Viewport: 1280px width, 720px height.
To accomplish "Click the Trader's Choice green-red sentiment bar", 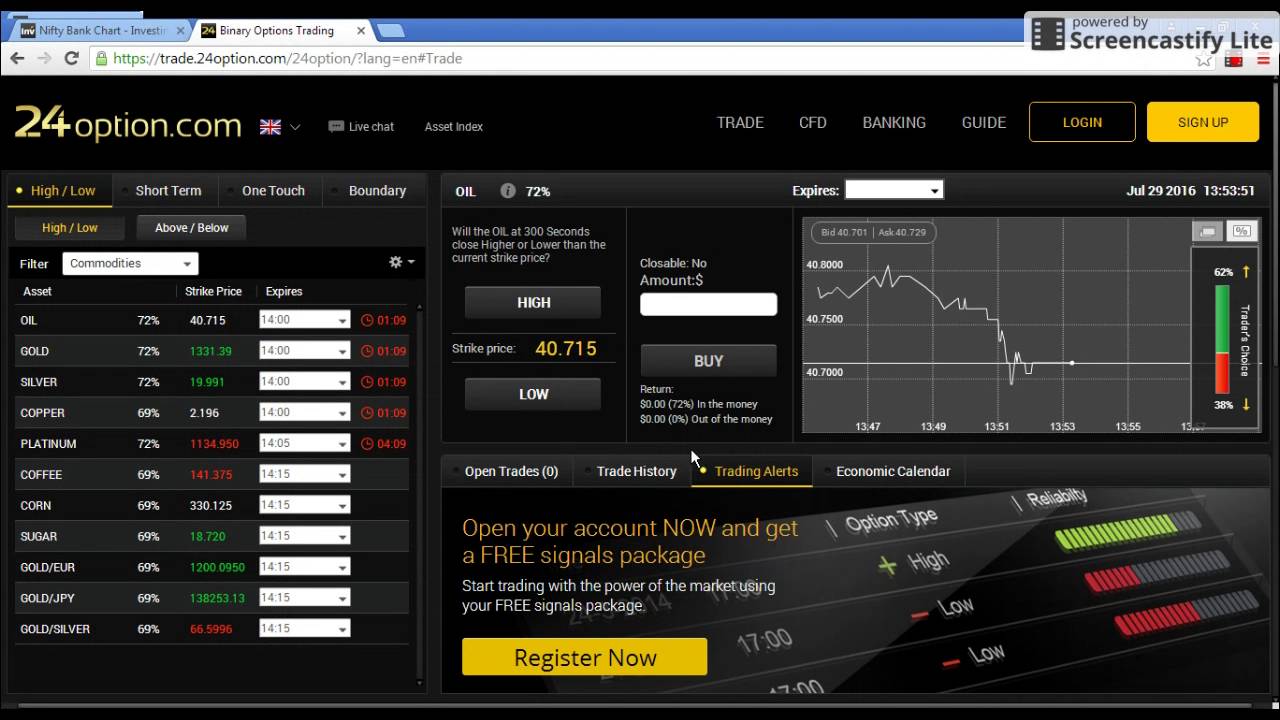I will [1222, 340].
